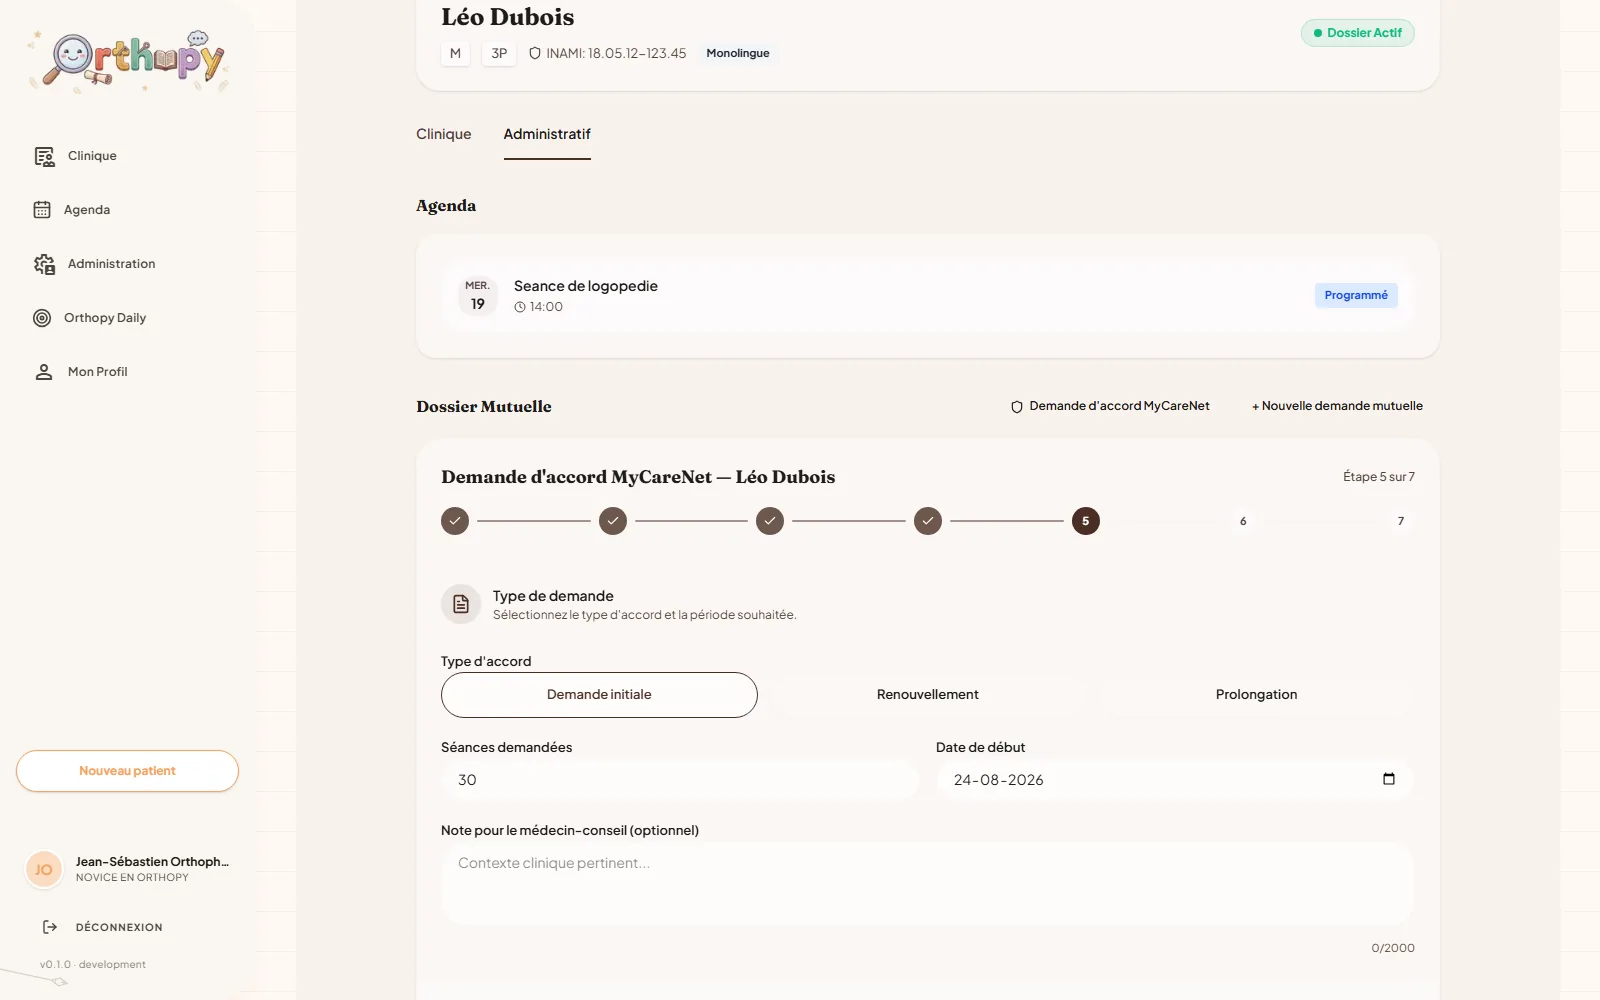Select the Administratif tab
Image resolution: width=1600 pixels, height=1000 pixels.
(547, 134)
